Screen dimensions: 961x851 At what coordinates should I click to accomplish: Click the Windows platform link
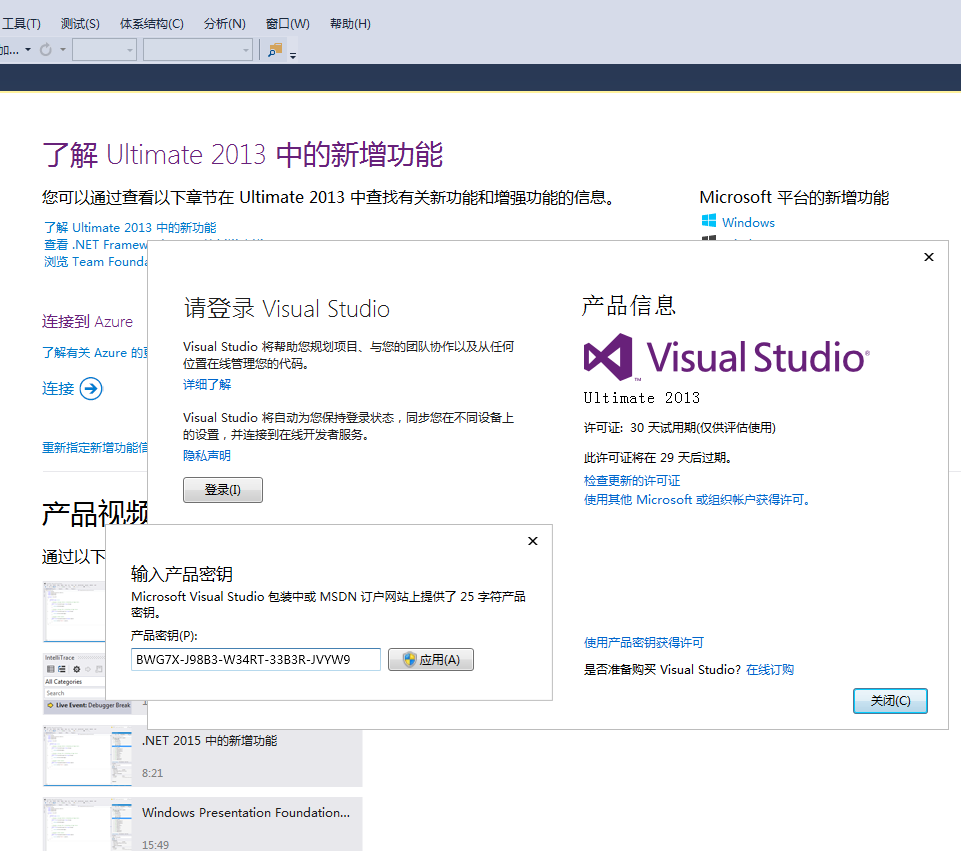[748, 222]
